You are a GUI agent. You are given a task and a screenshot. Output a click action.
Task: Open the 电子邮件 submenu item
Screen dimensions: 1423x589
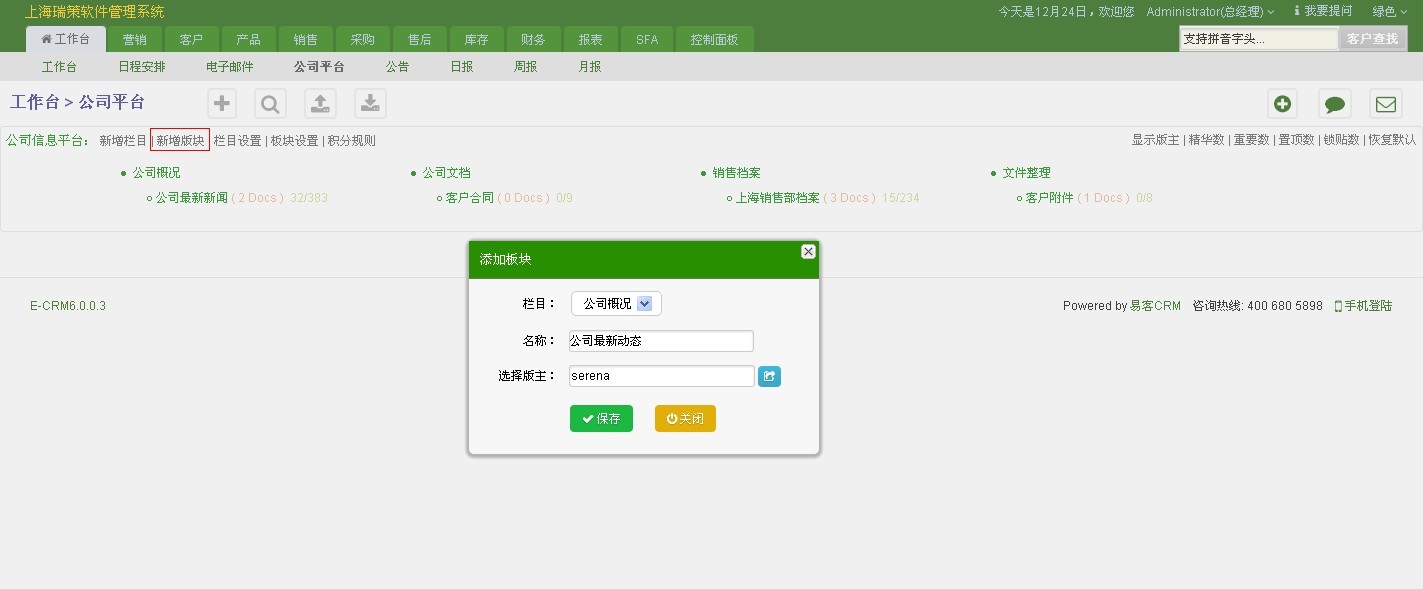[x=229, y=67]
